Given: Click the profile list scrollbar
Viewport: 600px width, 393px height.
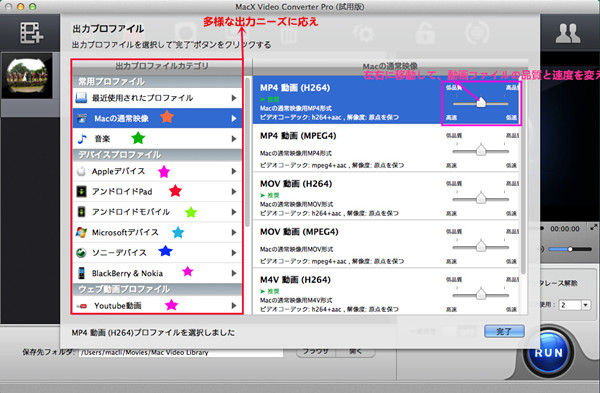Looking at the screenshot, I should click(523, 176).
